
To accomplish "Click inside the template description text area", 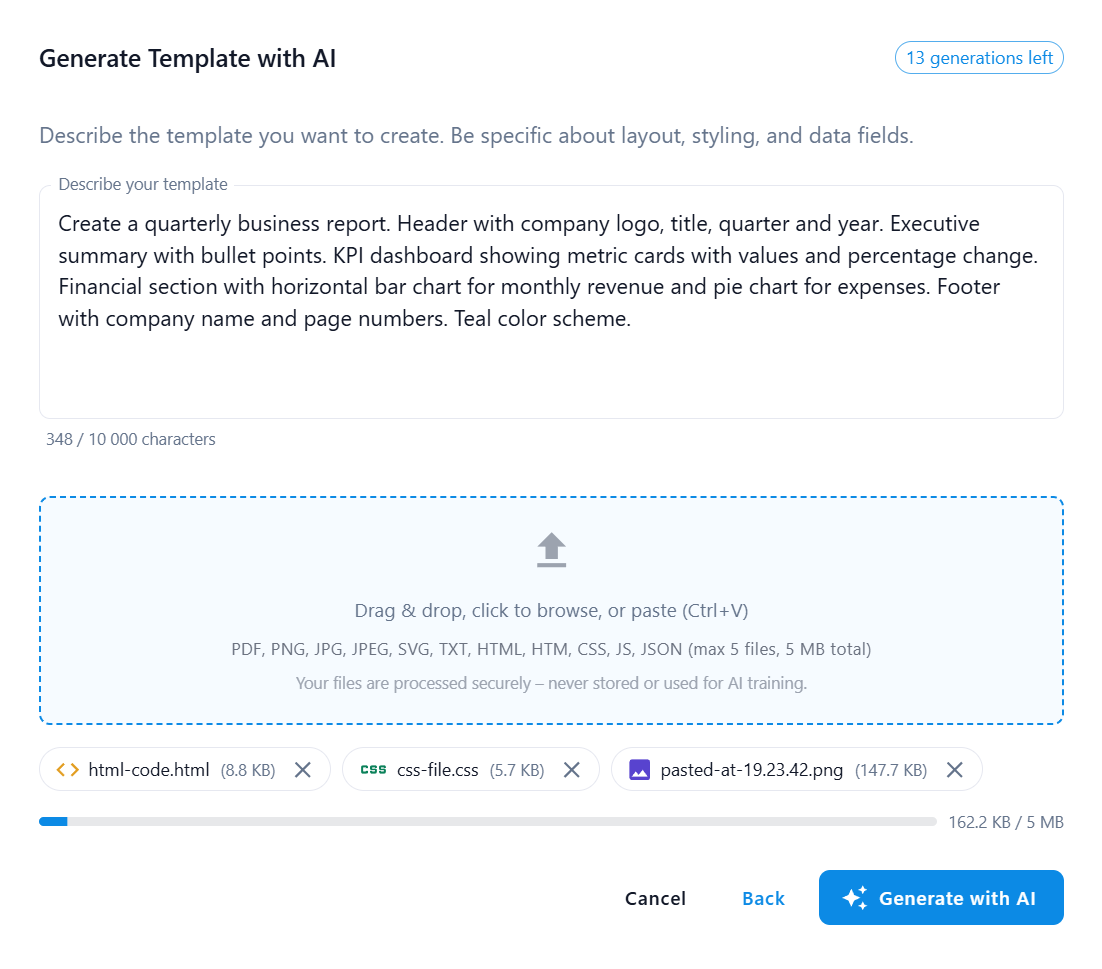I will coord(550,300).
